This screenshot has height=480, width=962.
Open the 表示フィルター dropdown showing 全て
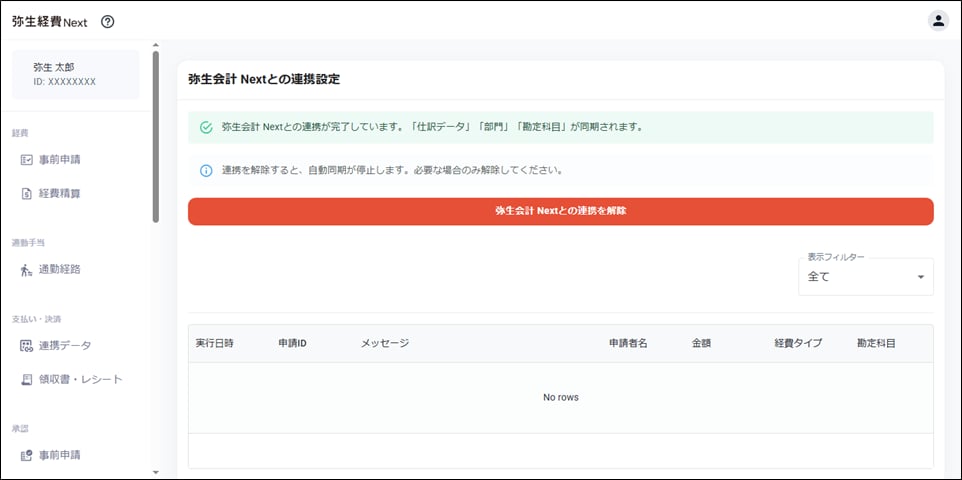tap(866, 277)
